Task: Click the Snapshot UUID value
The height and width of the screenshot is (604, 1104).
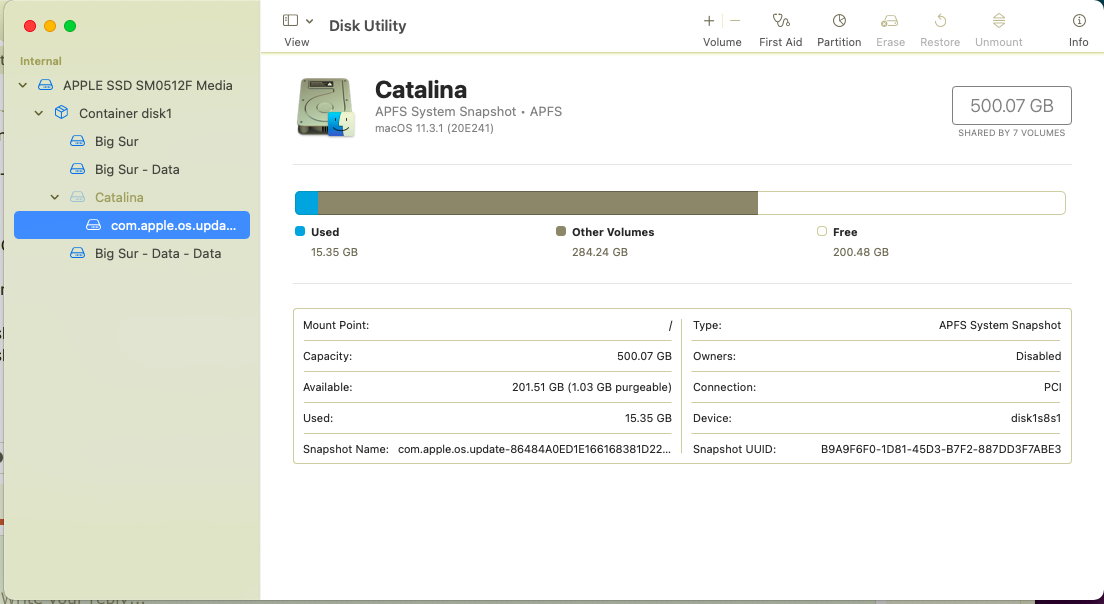Action: tap(941, 449)
